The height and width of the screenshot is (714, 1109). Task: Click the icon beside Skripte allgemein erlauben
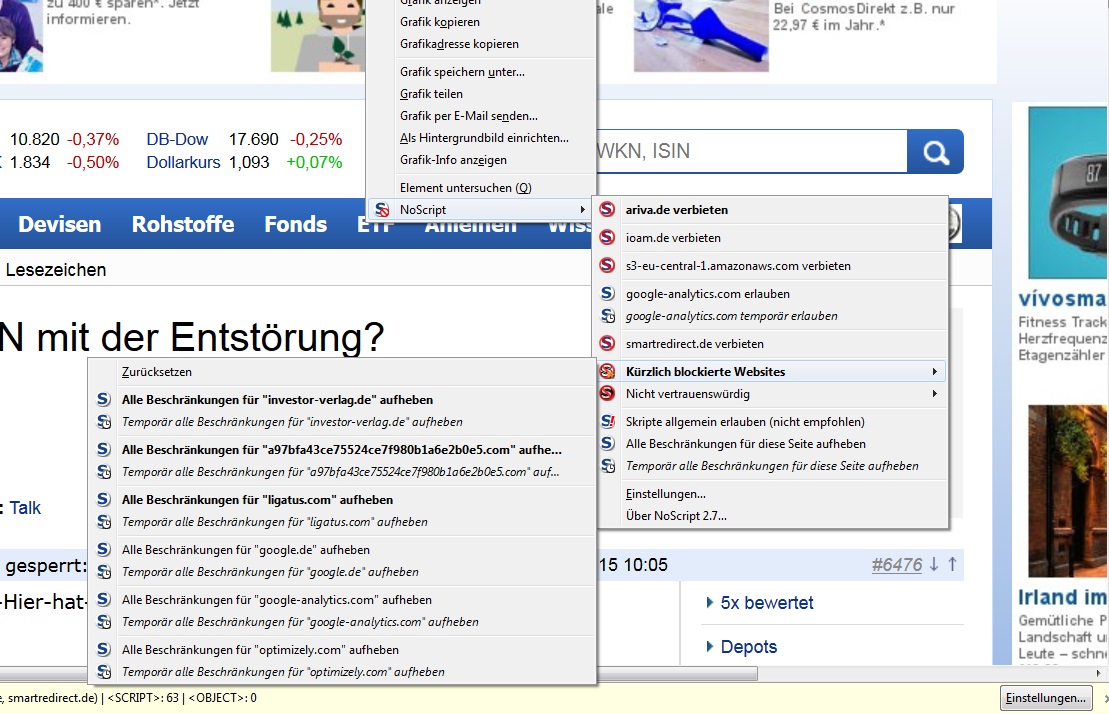[608, 422]
